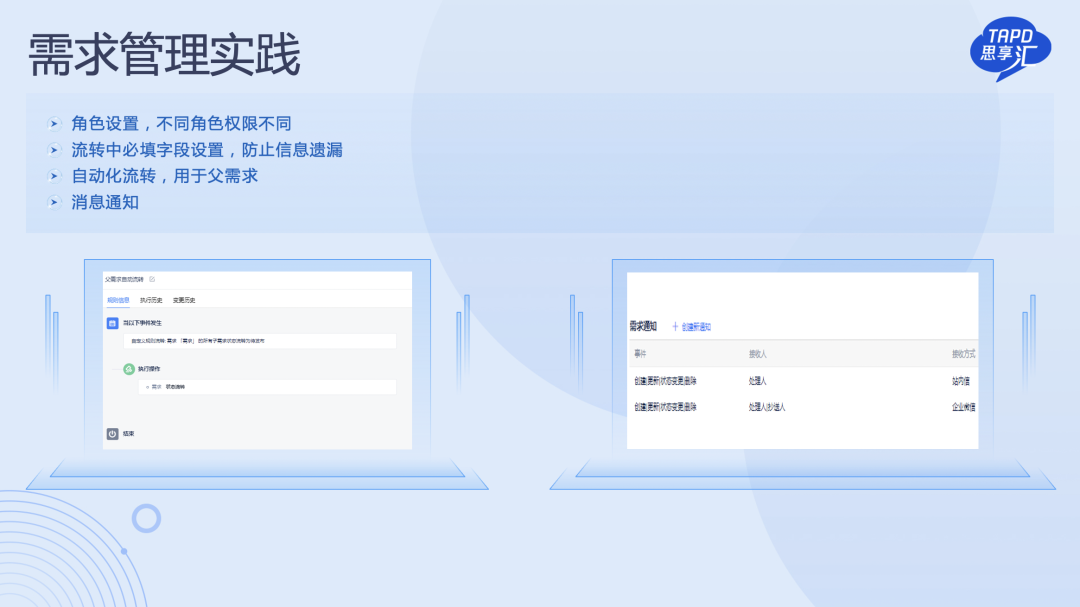Click the 创建新通知 link
This screenshot has height=607, width=1080.
click(696, 327)
